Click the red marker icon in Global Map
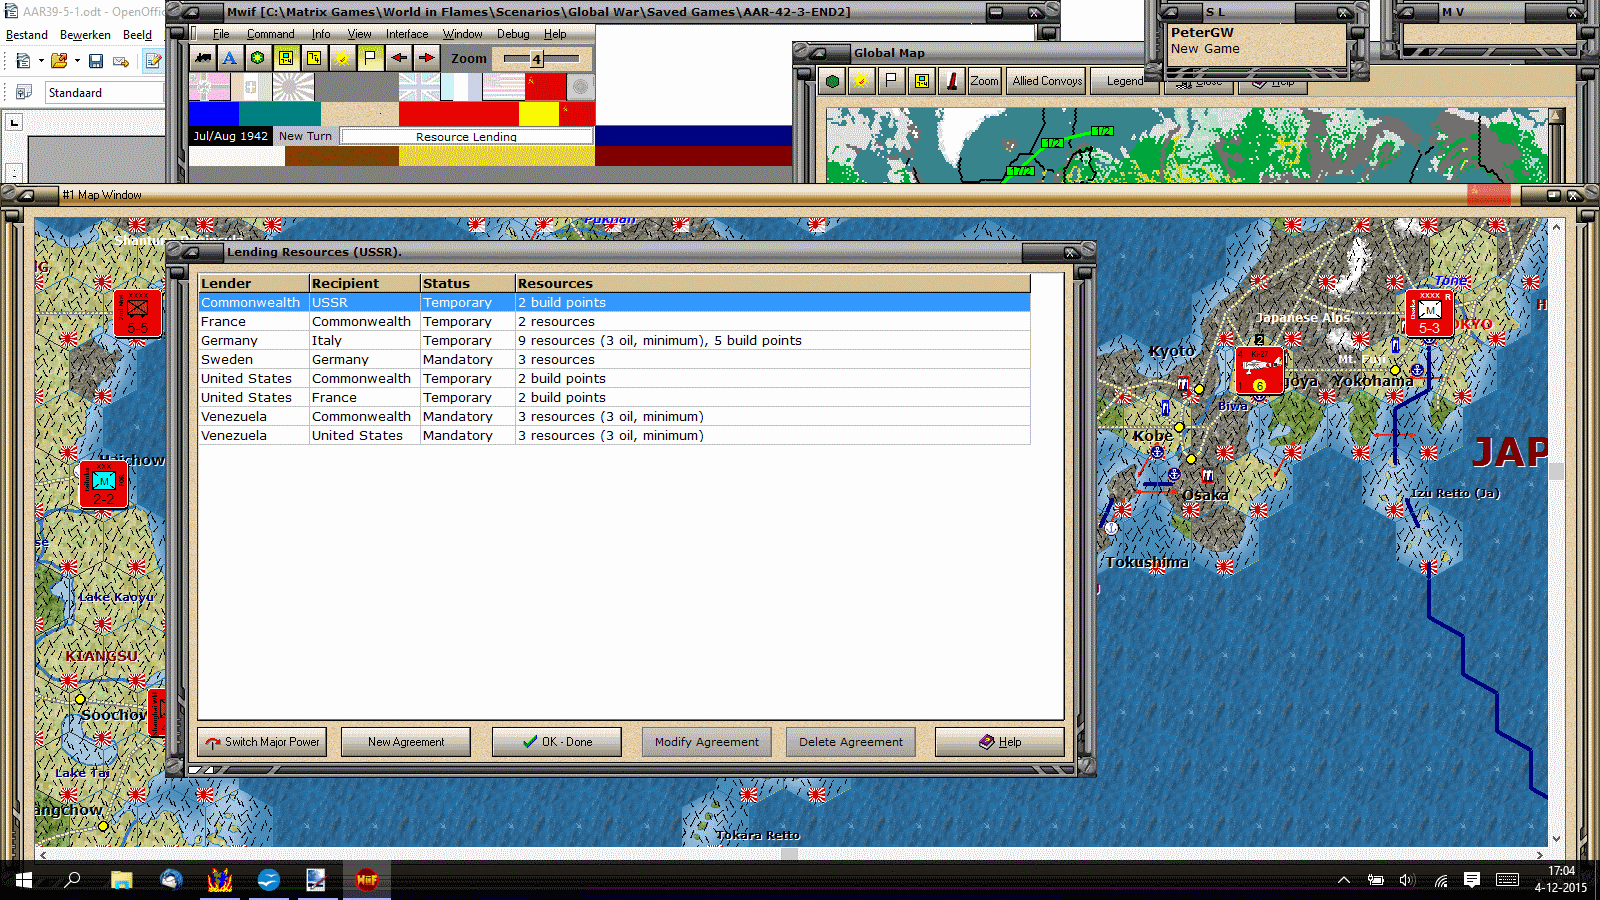Image resolution: width=1600 pixels, height=900 pixels. pos(952,81)
